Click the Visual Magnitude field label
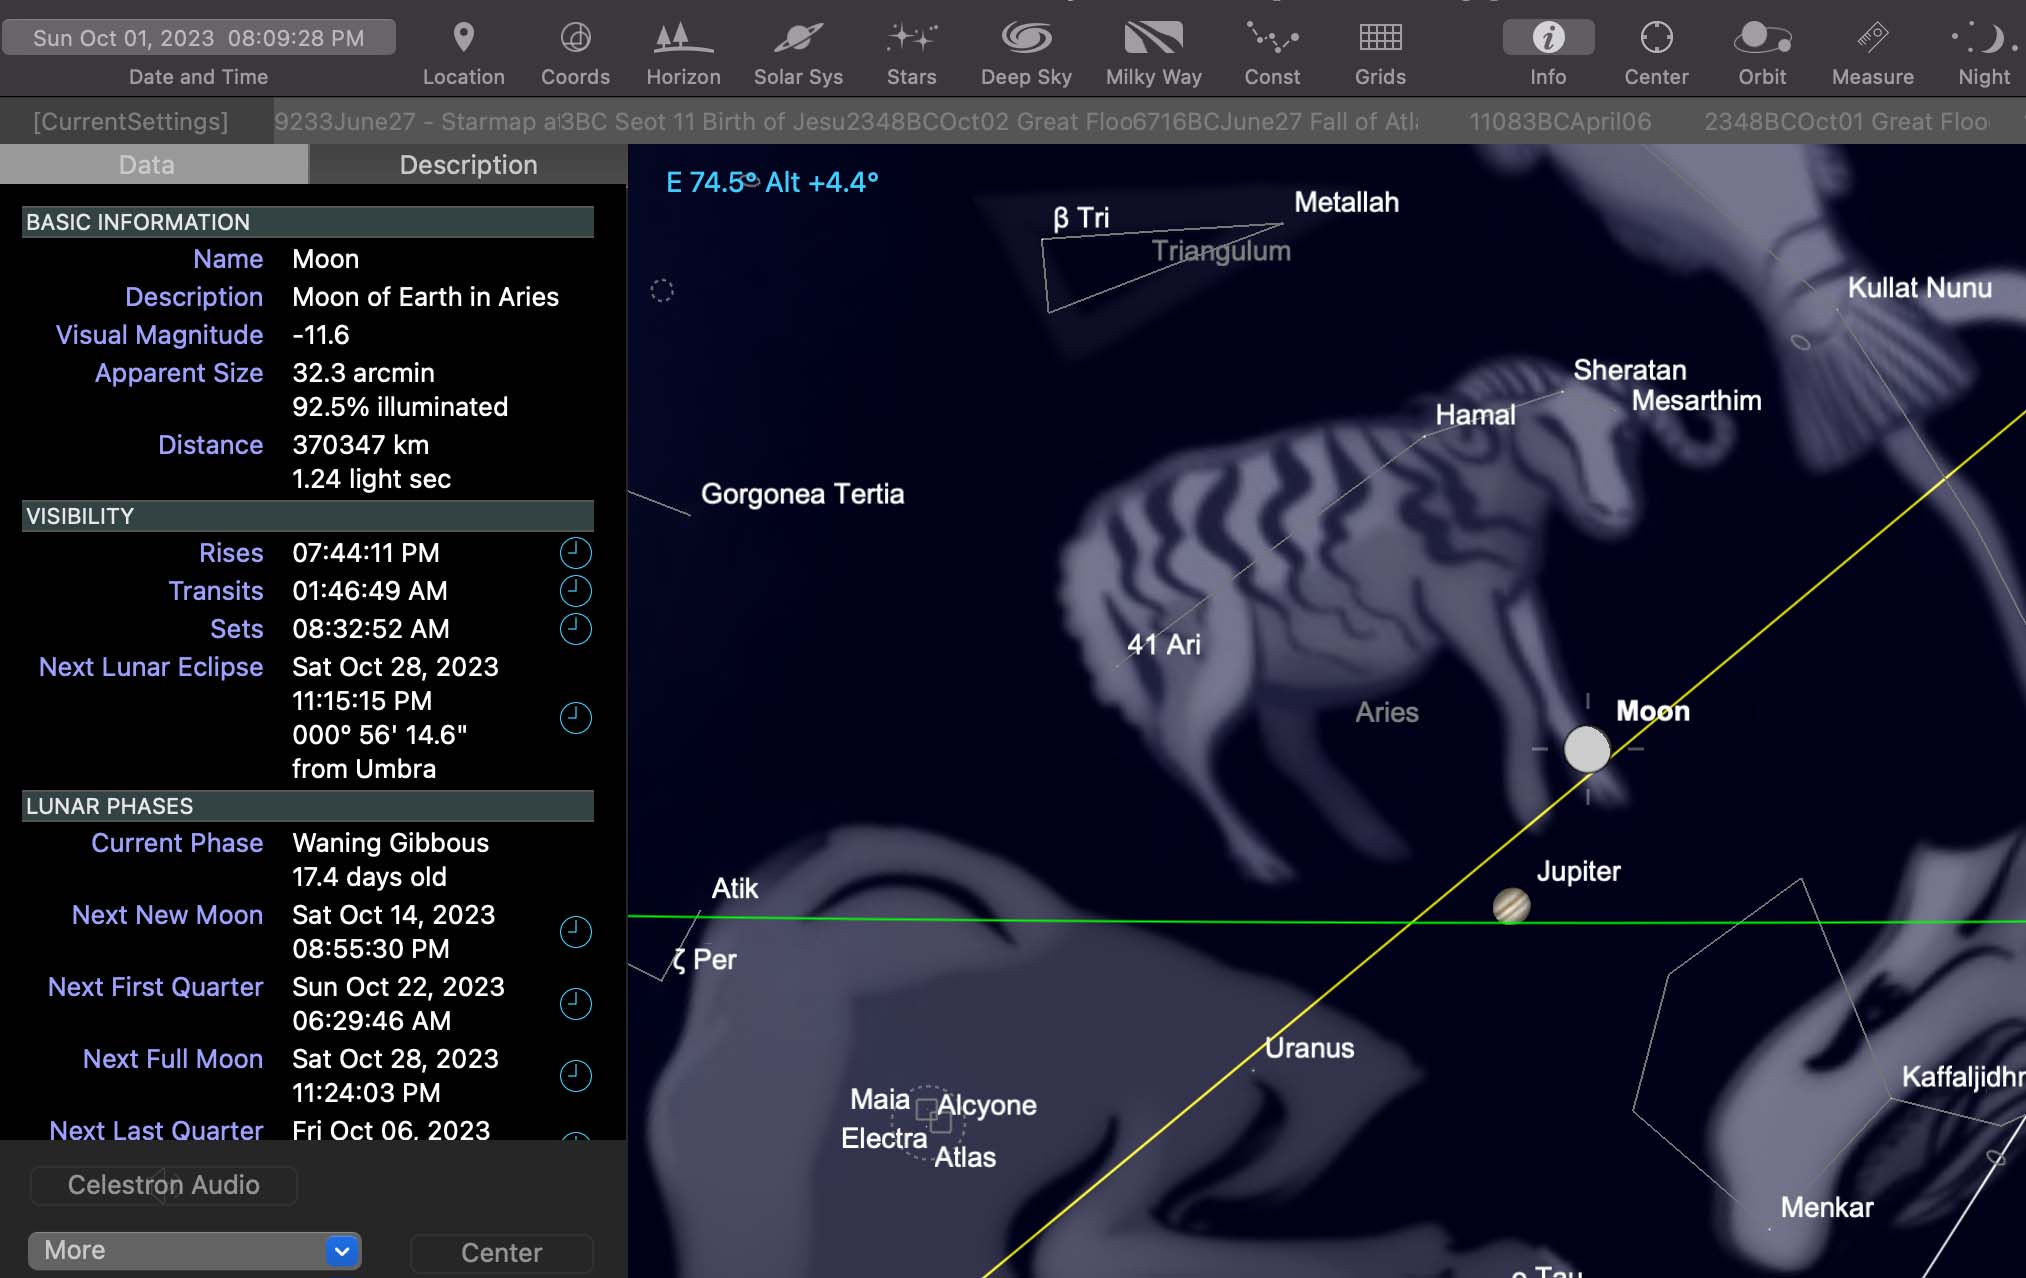 [x=159, y=335]
